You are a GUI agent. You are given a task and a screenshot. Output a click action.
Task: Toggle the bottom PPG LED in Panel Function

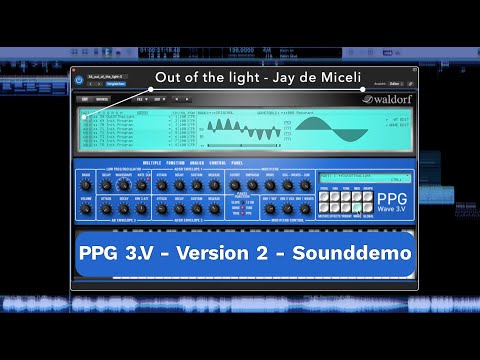(x=243, y=213)
